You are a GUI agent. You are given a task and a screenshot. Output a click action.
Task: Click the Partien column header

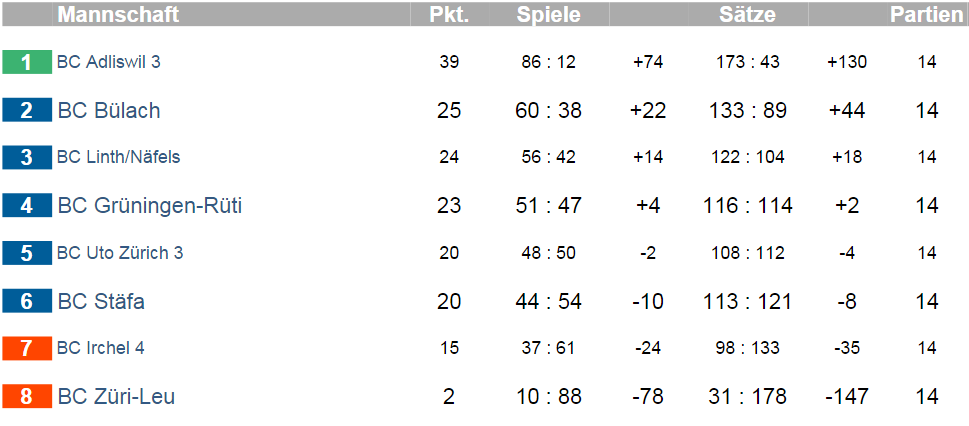(927, 14)
